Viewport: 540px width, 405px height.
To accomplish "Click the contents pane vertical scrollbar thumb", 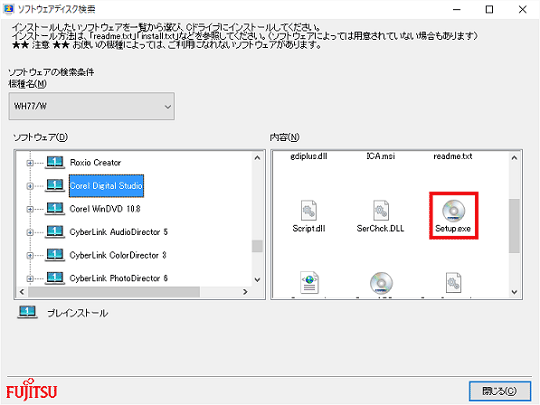I will point(515,226).
